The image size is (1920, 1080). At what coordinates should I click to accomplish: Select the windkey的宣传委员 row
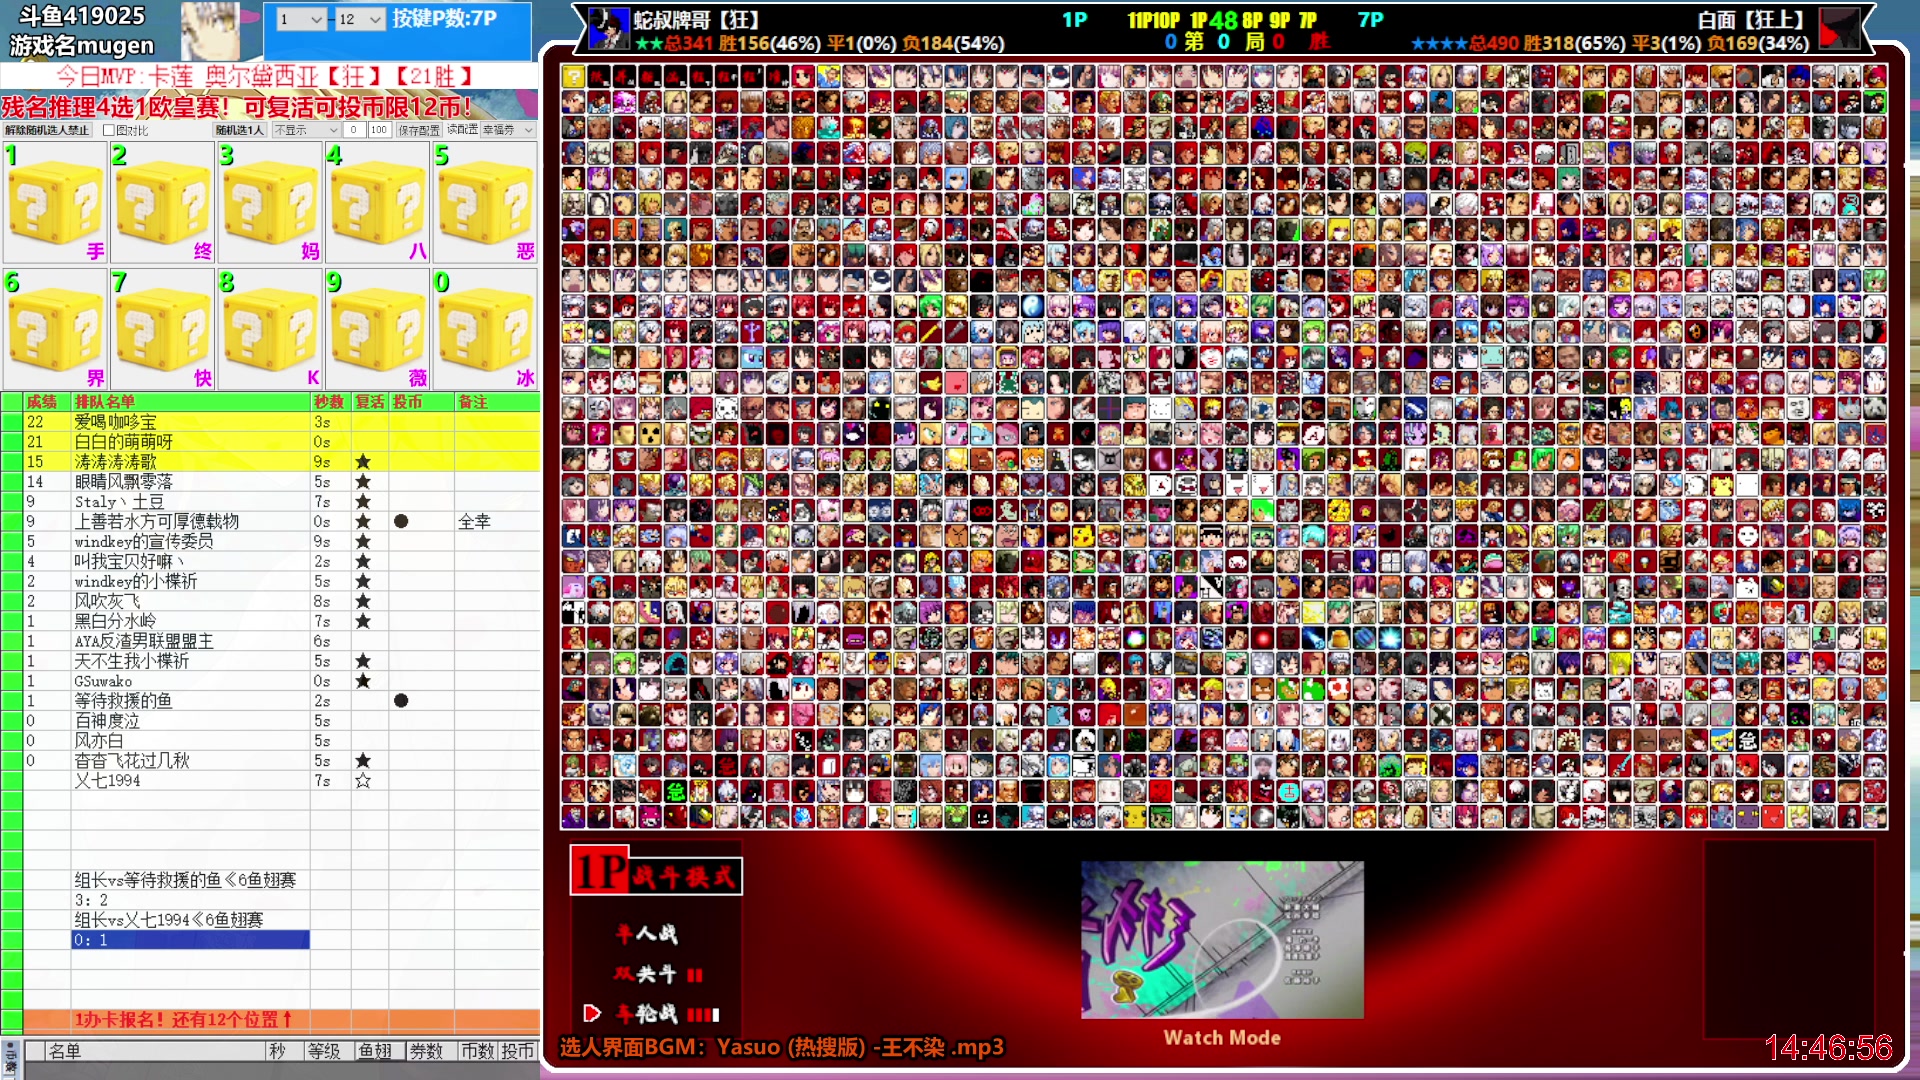point(271,541)
